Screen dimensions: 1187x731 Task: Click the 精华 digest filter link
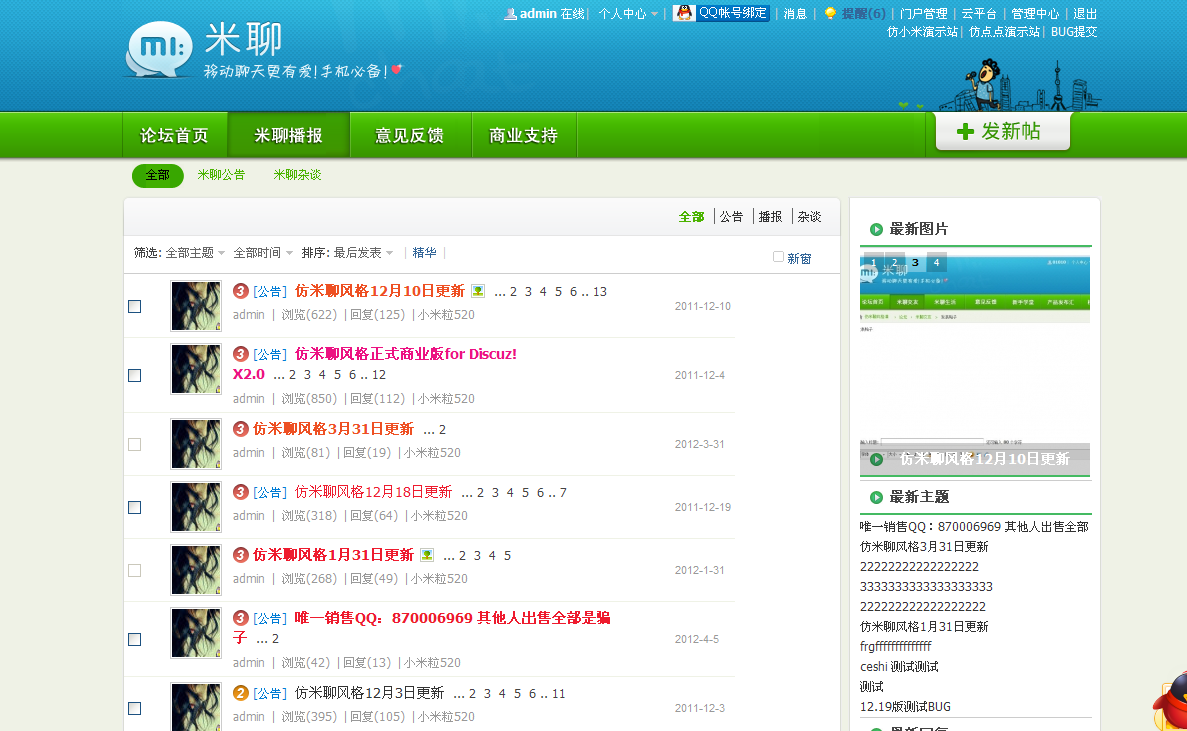click(x=424, y=253)
